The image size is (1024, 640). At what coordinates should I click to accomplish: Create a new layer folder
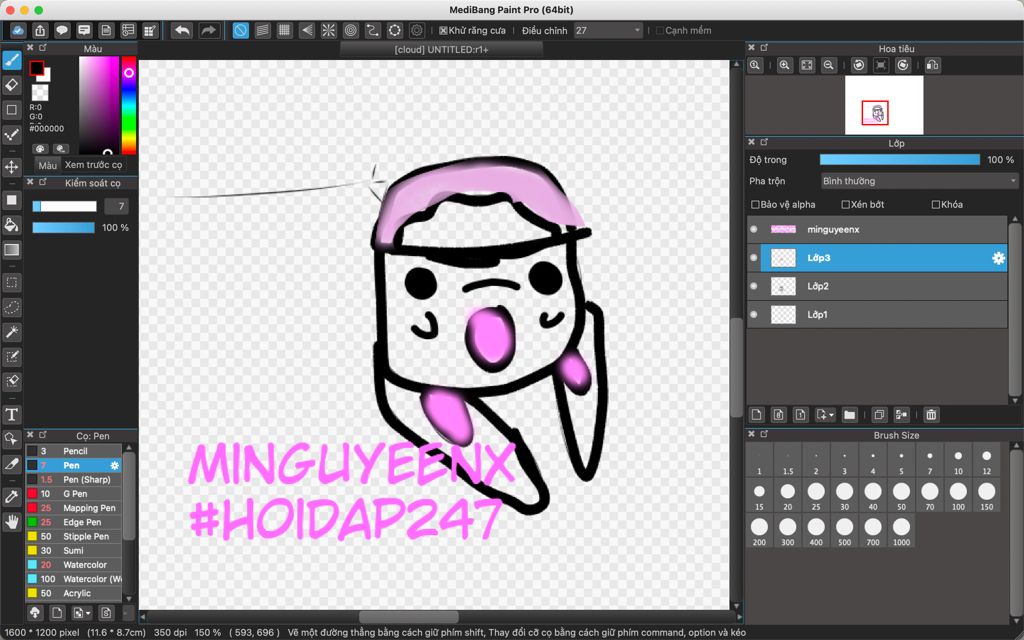(849, 414)
